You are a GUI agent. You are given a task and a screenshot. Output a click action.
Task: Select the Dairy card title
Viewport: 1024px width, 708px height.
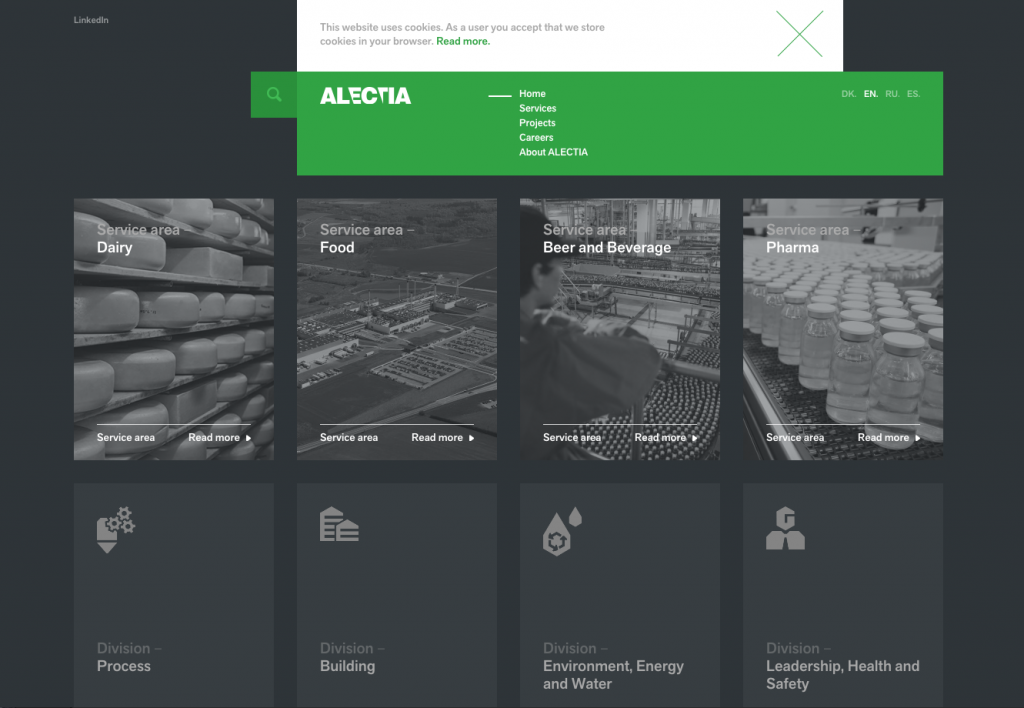(x=114, y=248)
